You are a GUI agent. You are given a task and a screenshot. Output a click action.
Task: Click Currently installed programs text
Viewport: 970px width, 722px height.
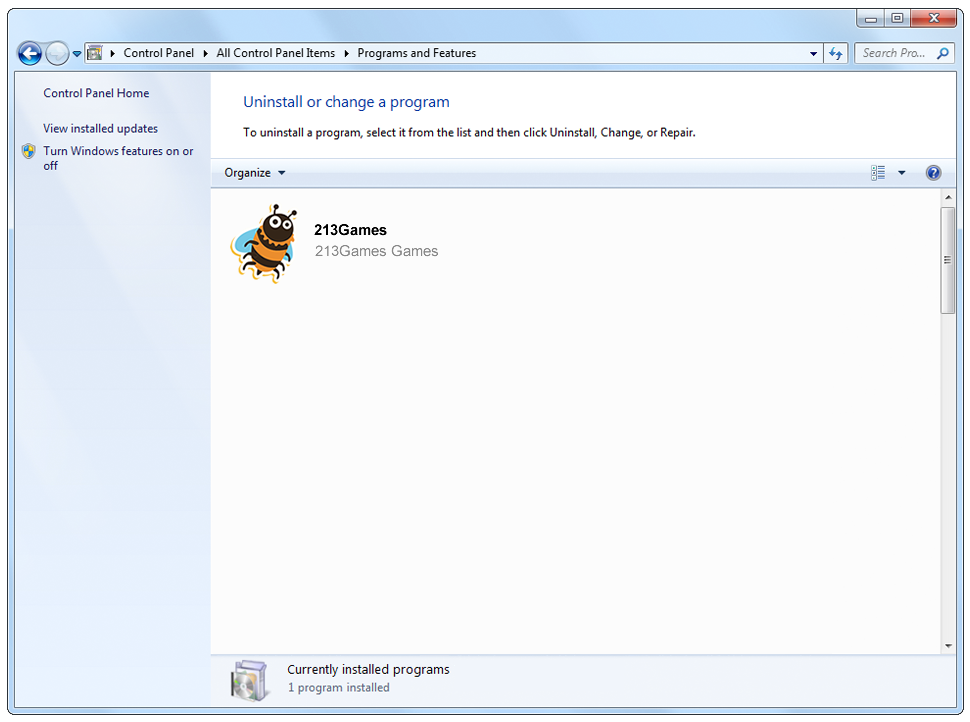368,670
